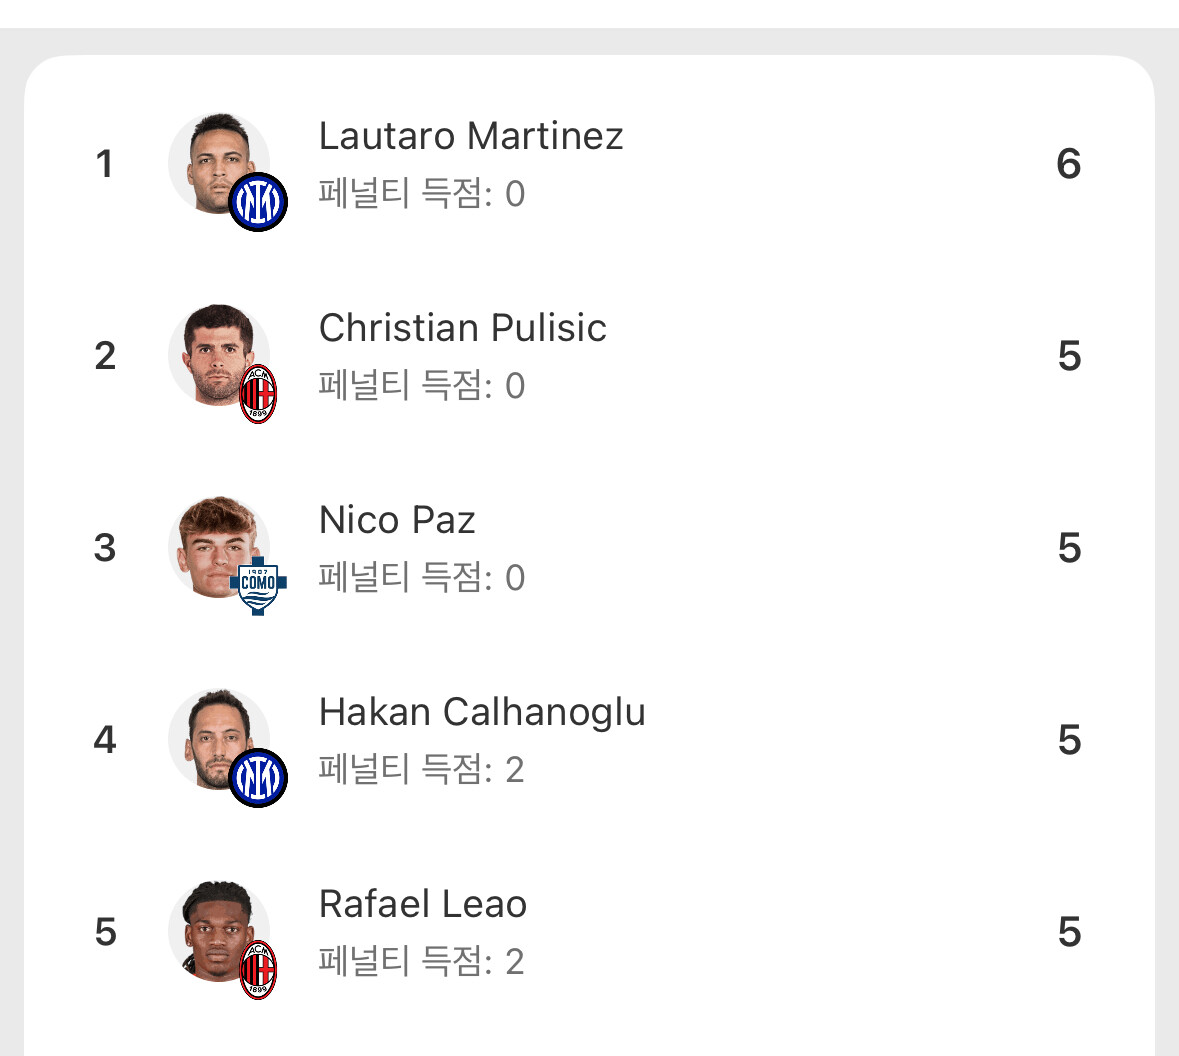Screen dimensions: 1179x1056
Task: Tap the AC Milan badge on Pulisic's photo
Action: tap(258, 394)
